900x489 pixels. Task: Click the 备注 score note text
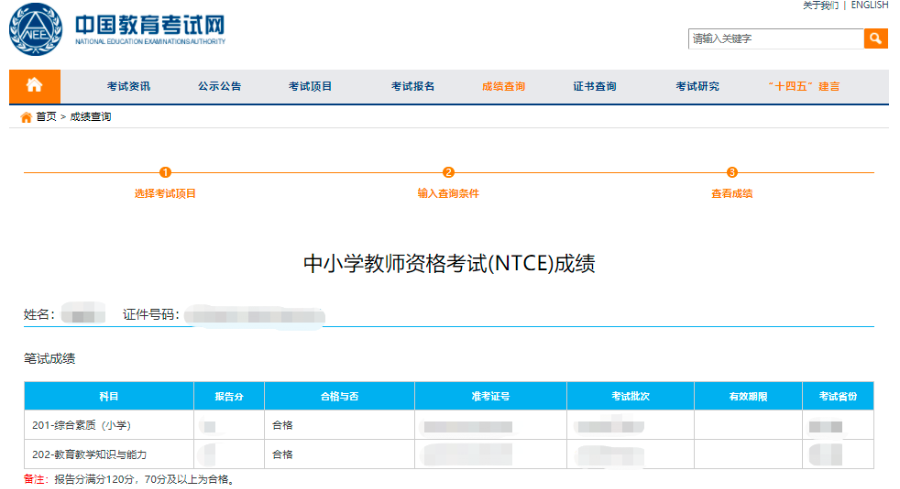130,479
